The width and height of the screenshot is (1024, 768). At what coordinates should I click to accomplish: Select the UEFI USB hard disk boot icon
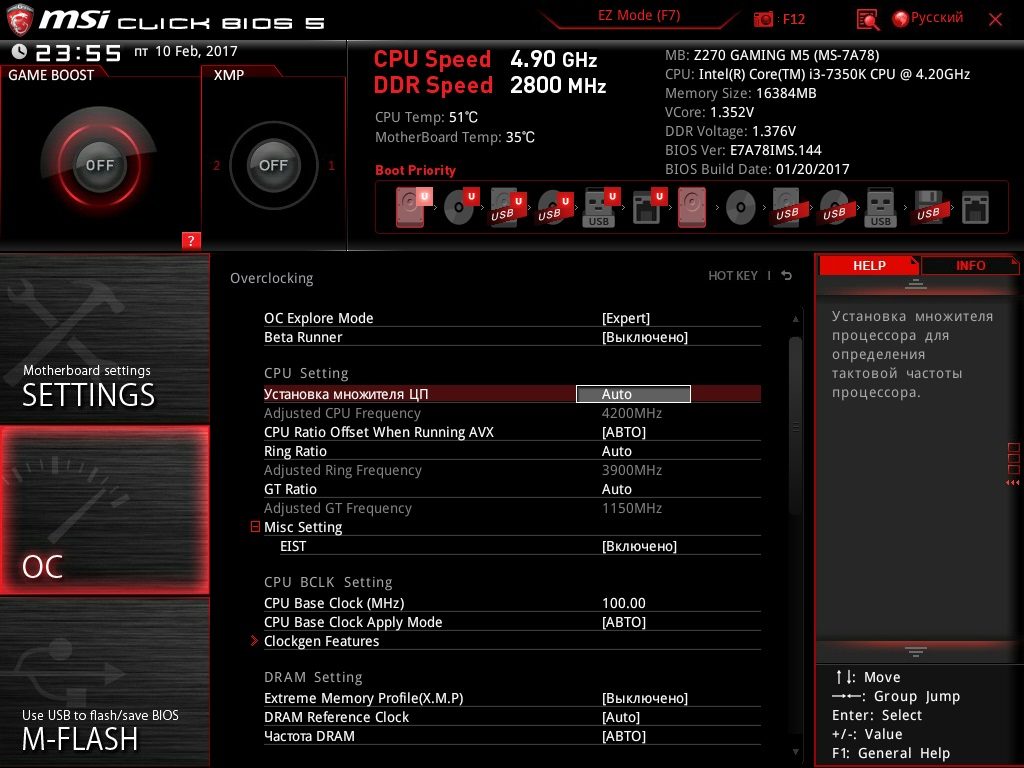pyautogui.click(x=507, y=207)
